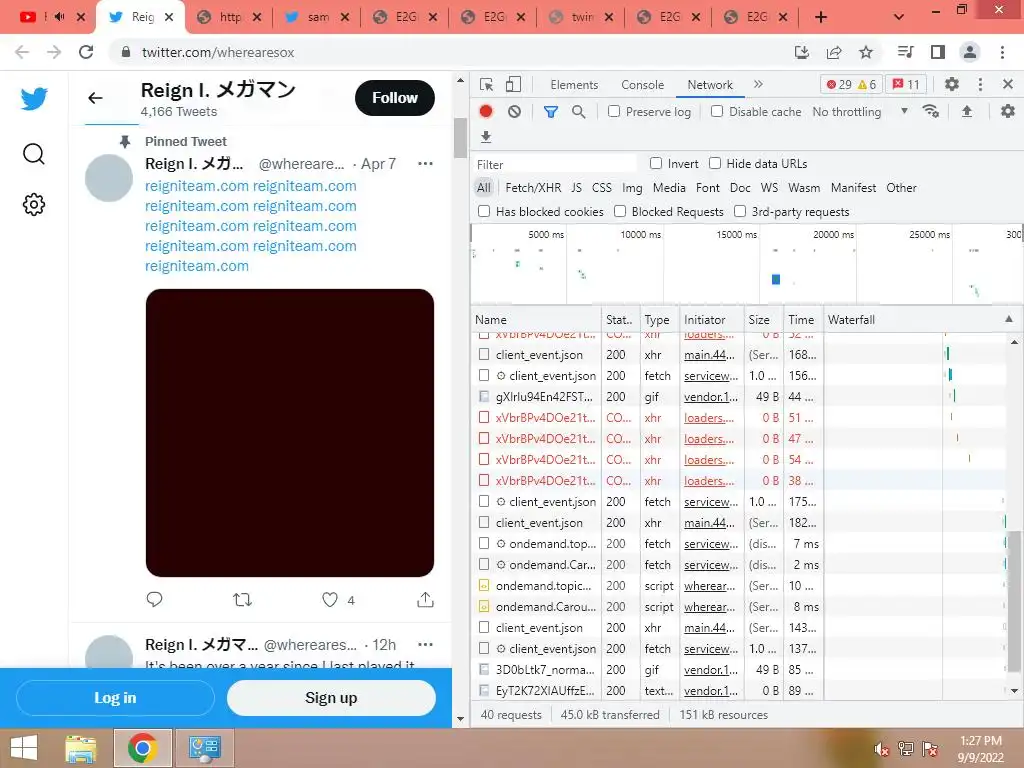Open the pinned tweet dark image

pyautogui.click(x=290, y=433)
